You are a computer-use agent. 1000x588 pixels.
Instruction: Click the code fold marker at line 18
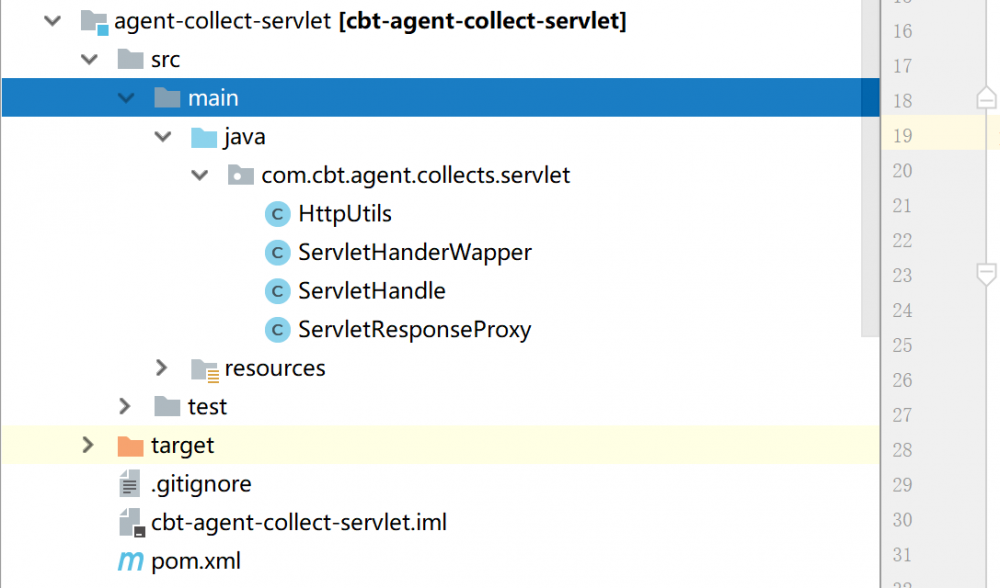(986, 98)
